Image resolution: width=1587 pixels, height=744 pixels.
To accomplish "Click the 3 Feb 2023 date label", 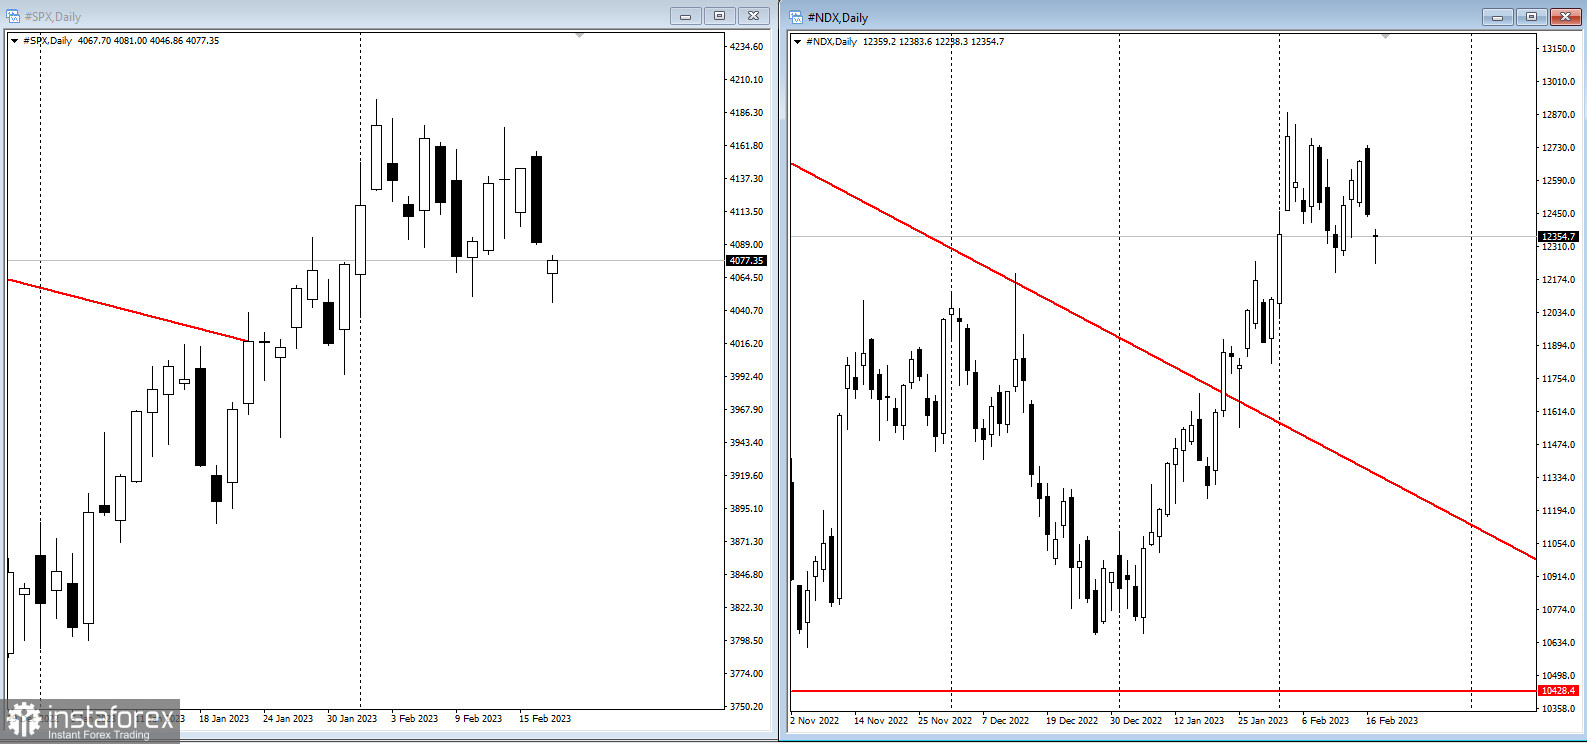I will [x=414, y=719].
